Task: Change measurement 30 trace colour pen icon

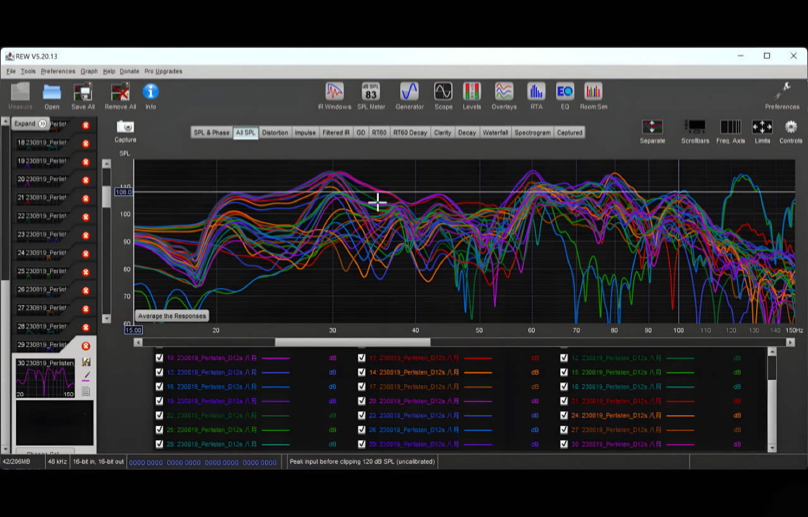Action: [86, 377]
